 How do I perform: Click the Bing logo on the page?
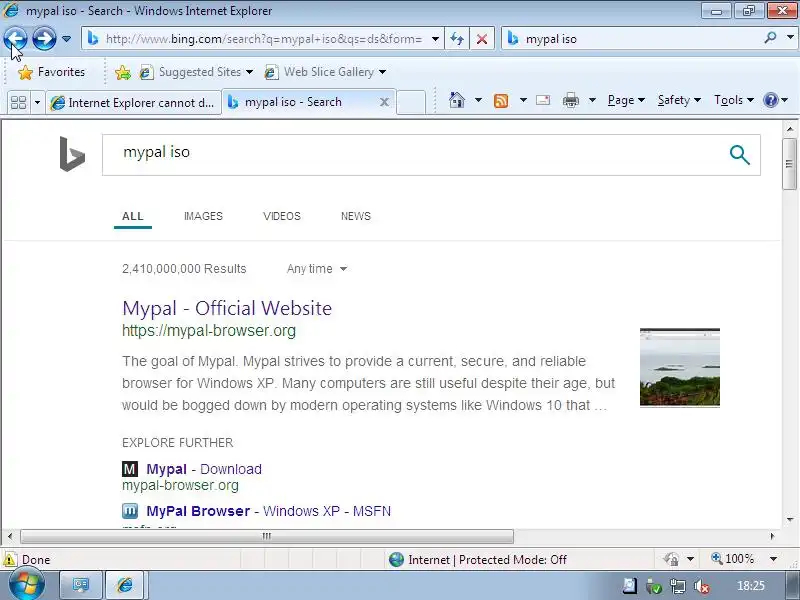click(72, 154)
